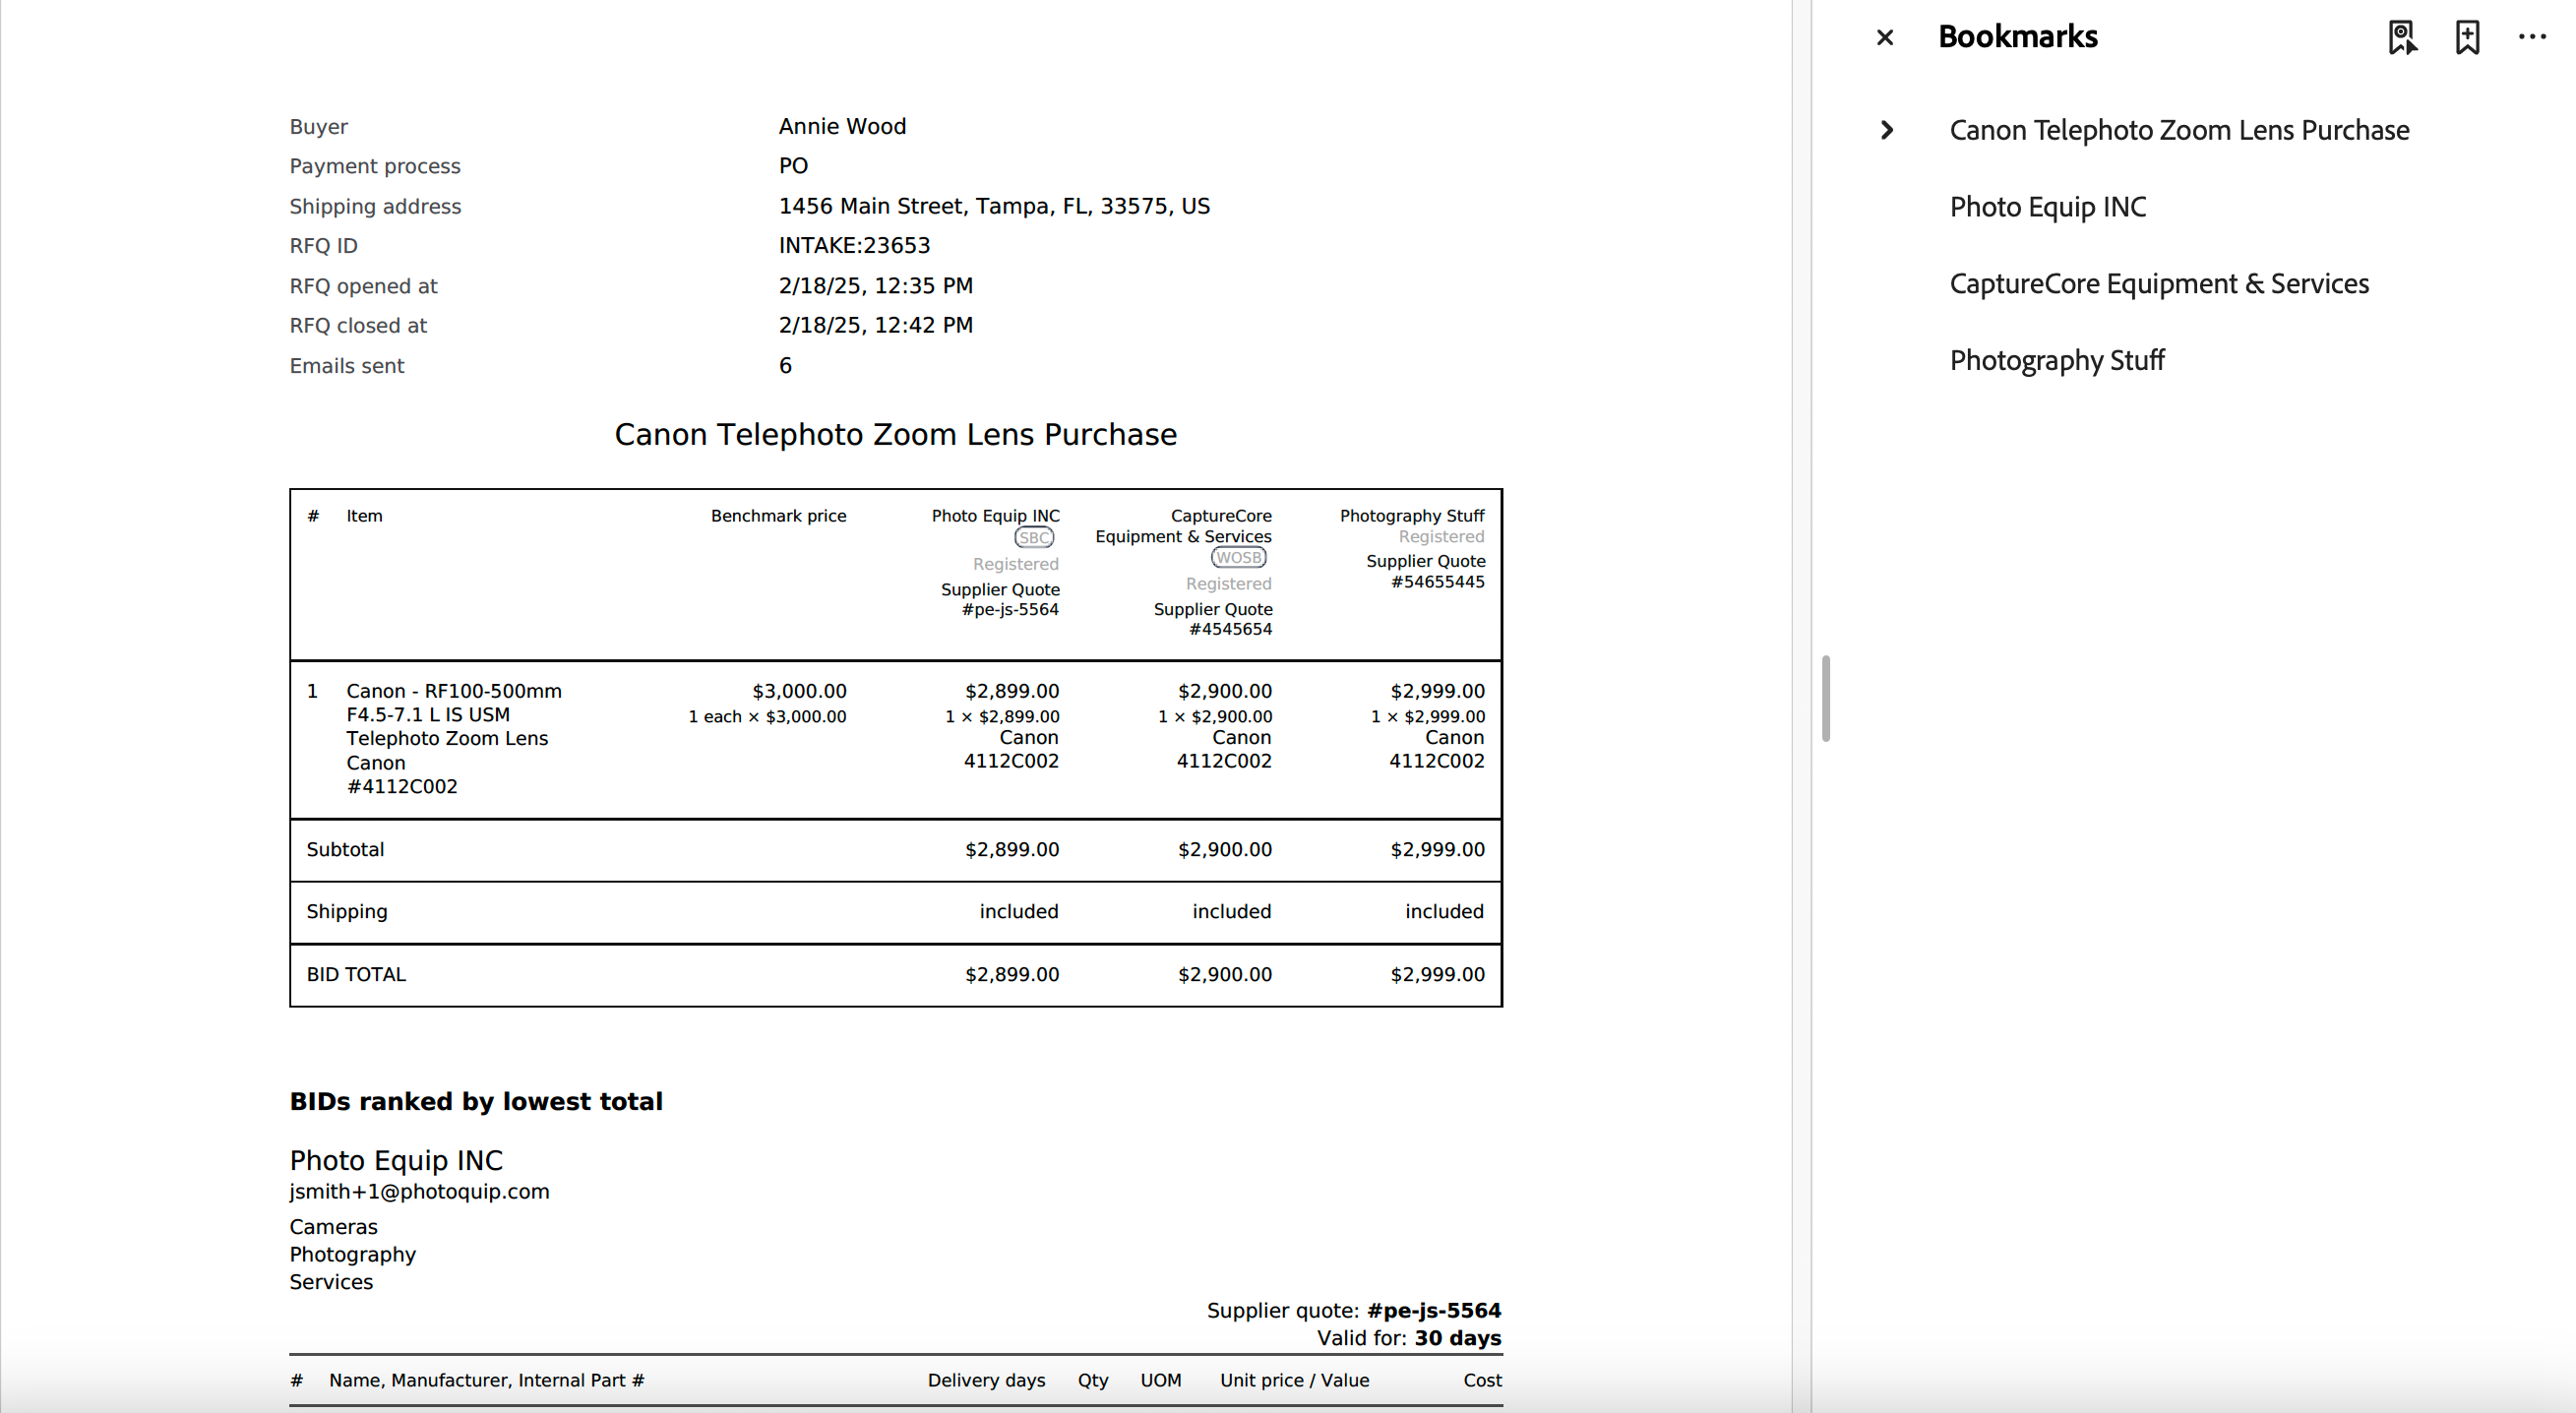Click the SBC badge under Photo Equip INC
Viewport: 2576px width, 1413px height.
point(1034,538)
